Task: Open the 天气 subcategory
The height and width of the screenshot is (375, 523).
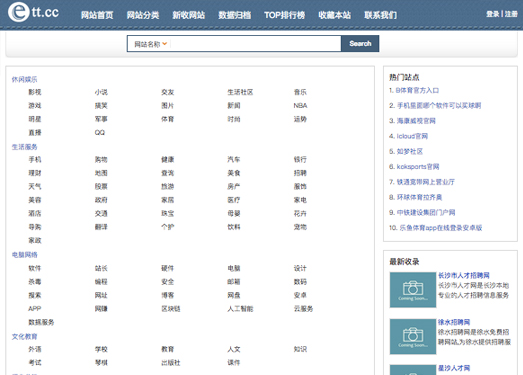Action: pos(35,186)
